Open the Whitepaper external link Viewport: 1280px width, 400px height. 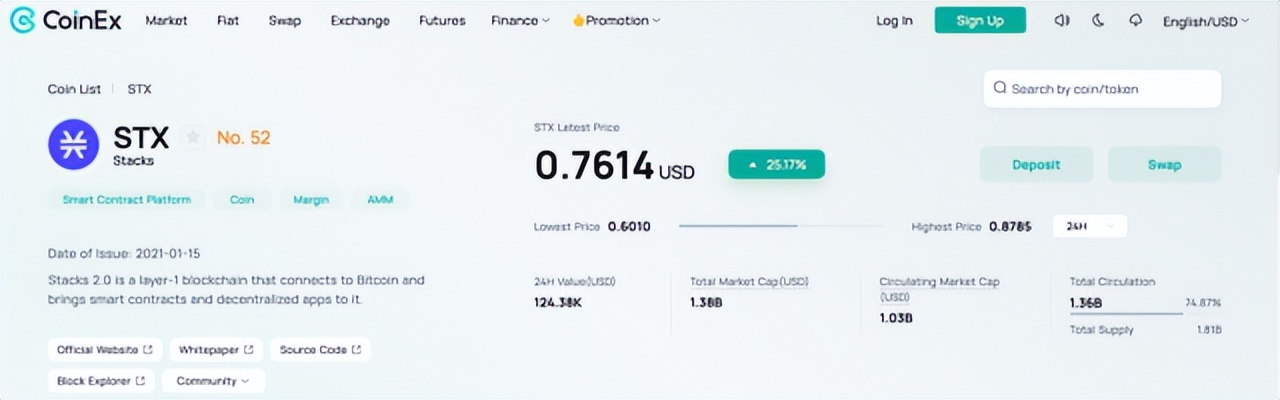[216, 350]
